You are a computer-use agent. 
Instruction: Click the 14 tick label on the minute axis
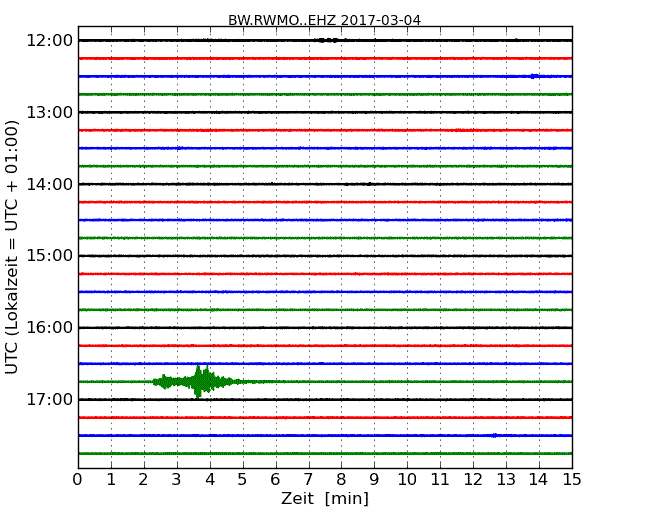(x=538, y=480)
